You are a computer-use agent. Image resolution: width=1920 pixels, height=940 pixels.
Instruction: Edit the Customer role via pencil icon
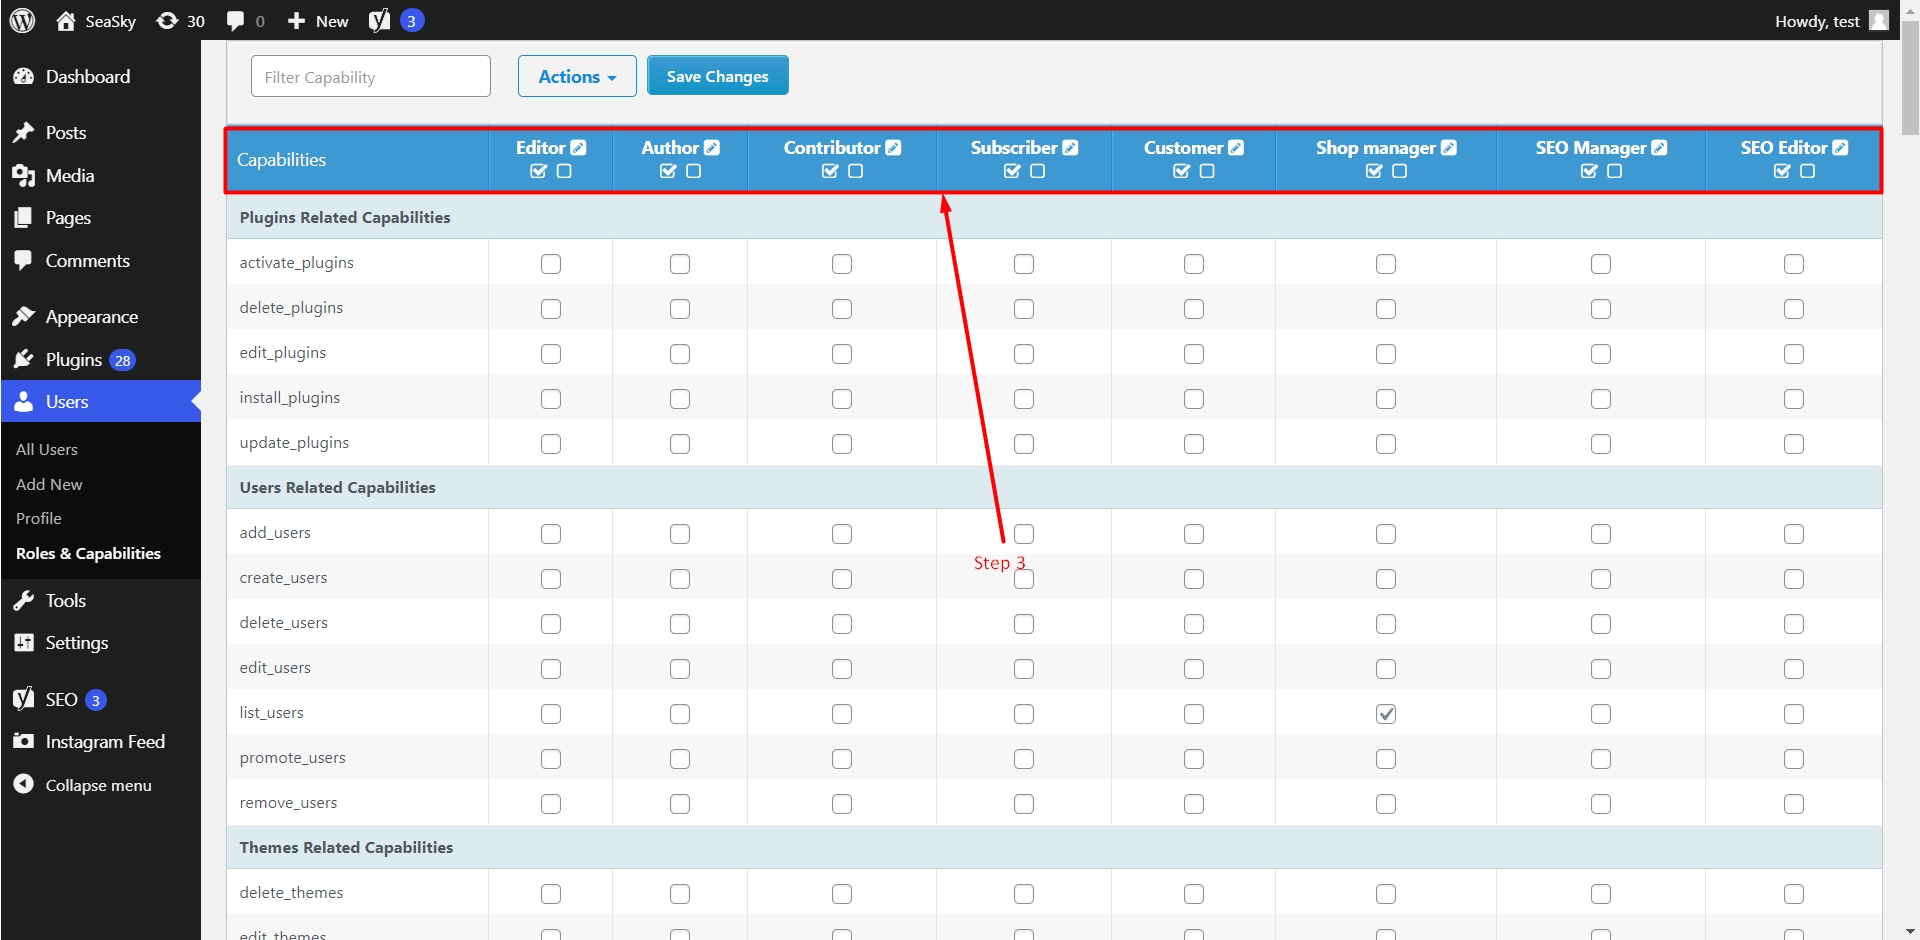(1237, 147)
